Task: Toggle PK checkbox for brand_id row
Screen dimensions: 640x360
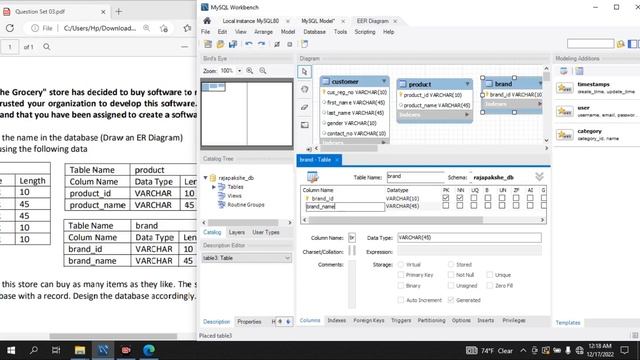Action: (446, 198)
